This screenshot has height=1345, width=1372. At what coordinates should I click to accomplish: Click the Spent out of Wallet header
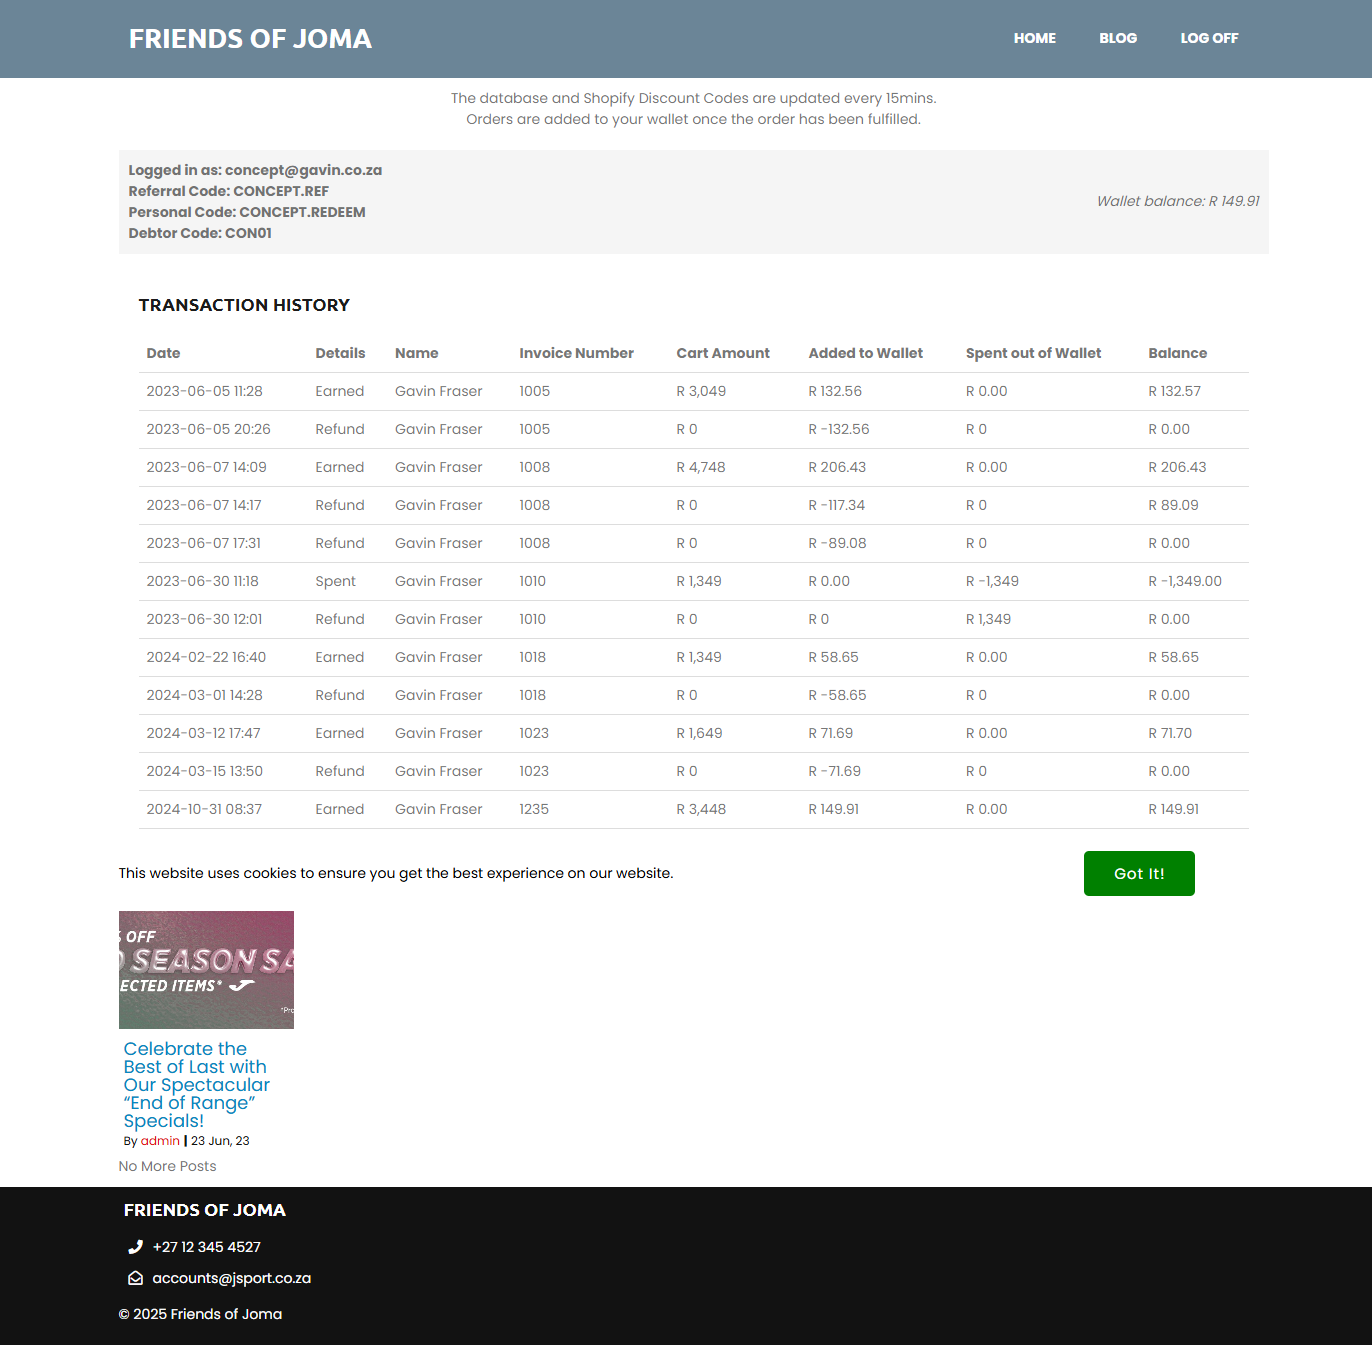[x=1033, y=353]
